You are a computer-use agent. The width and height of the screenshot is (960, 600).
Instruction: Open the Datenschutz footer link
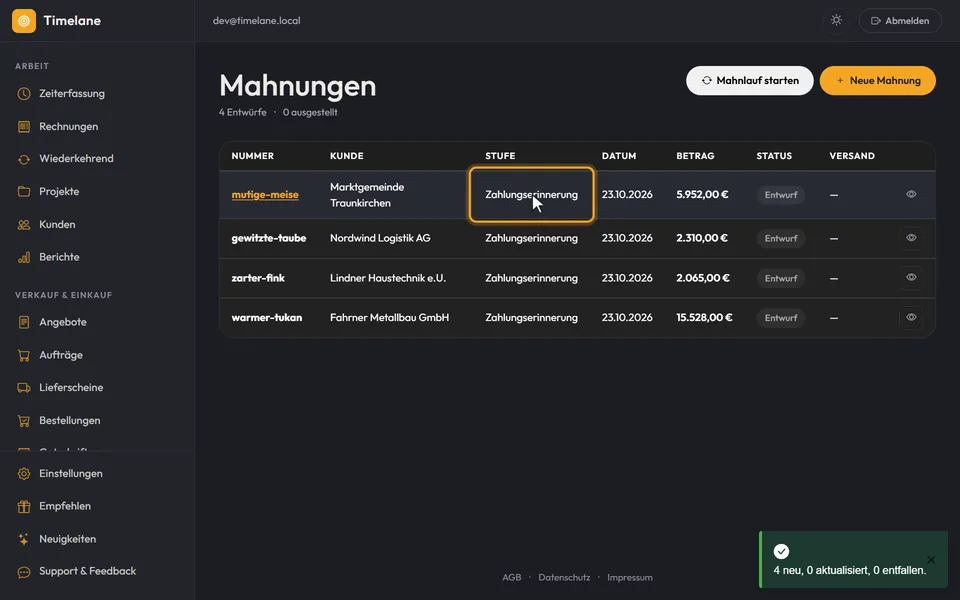564,577
